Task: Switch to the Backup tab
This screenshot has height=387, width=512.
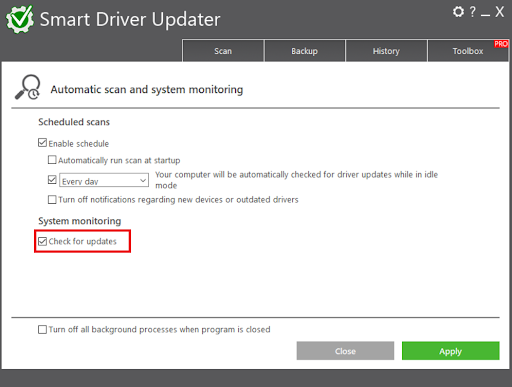Action: coord(304,51)
